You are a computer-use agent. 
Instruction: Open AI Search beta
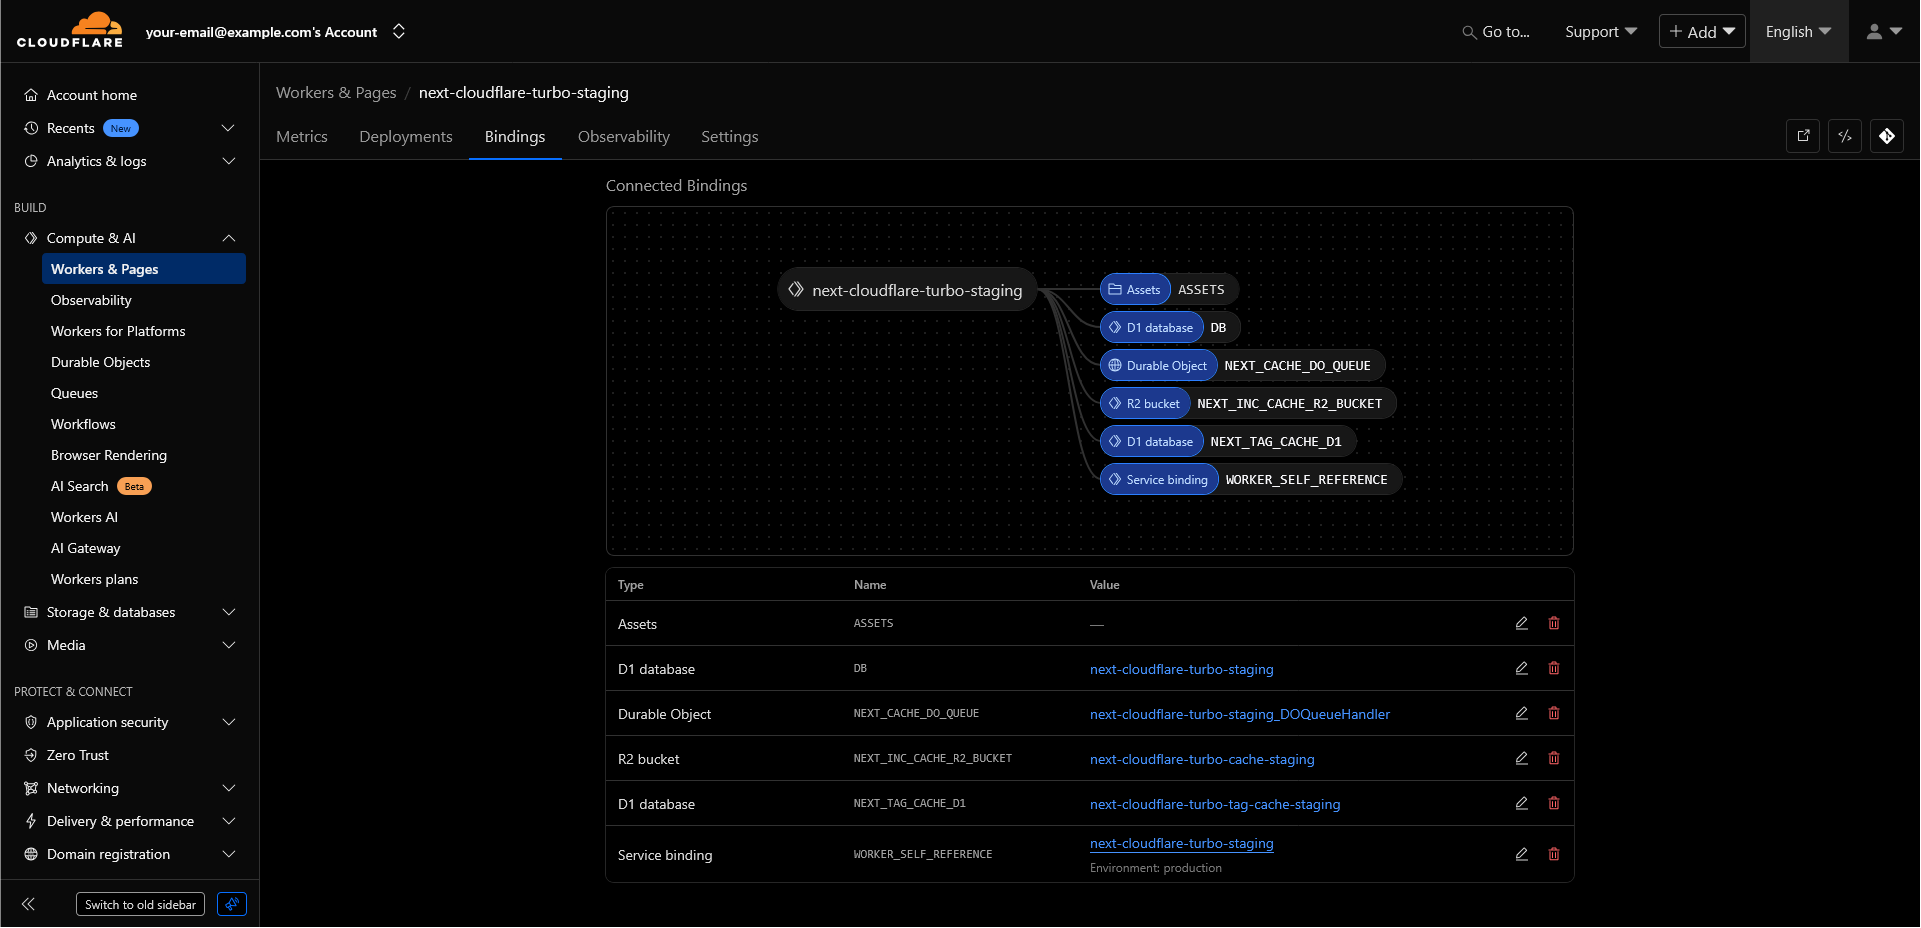(x=100, y=486)
